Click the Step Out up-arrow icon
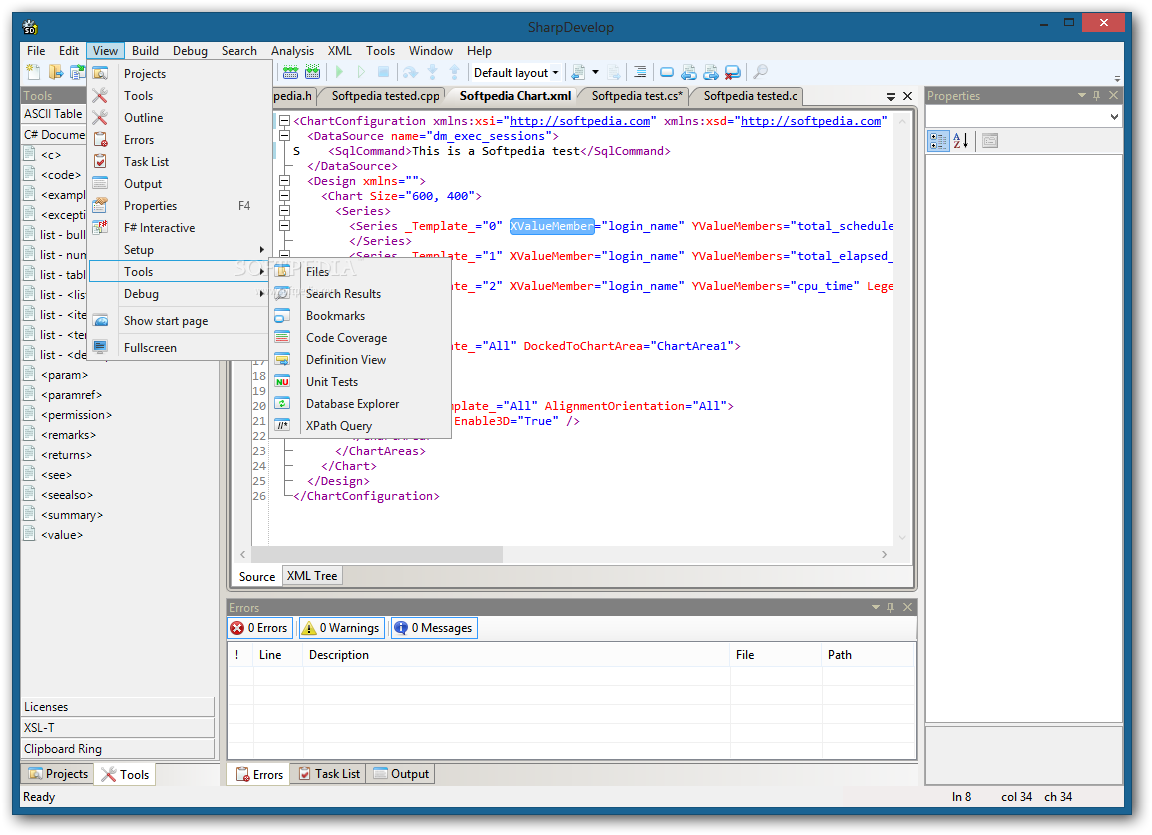Viewport: 1152px width, 835px height. 455,72
